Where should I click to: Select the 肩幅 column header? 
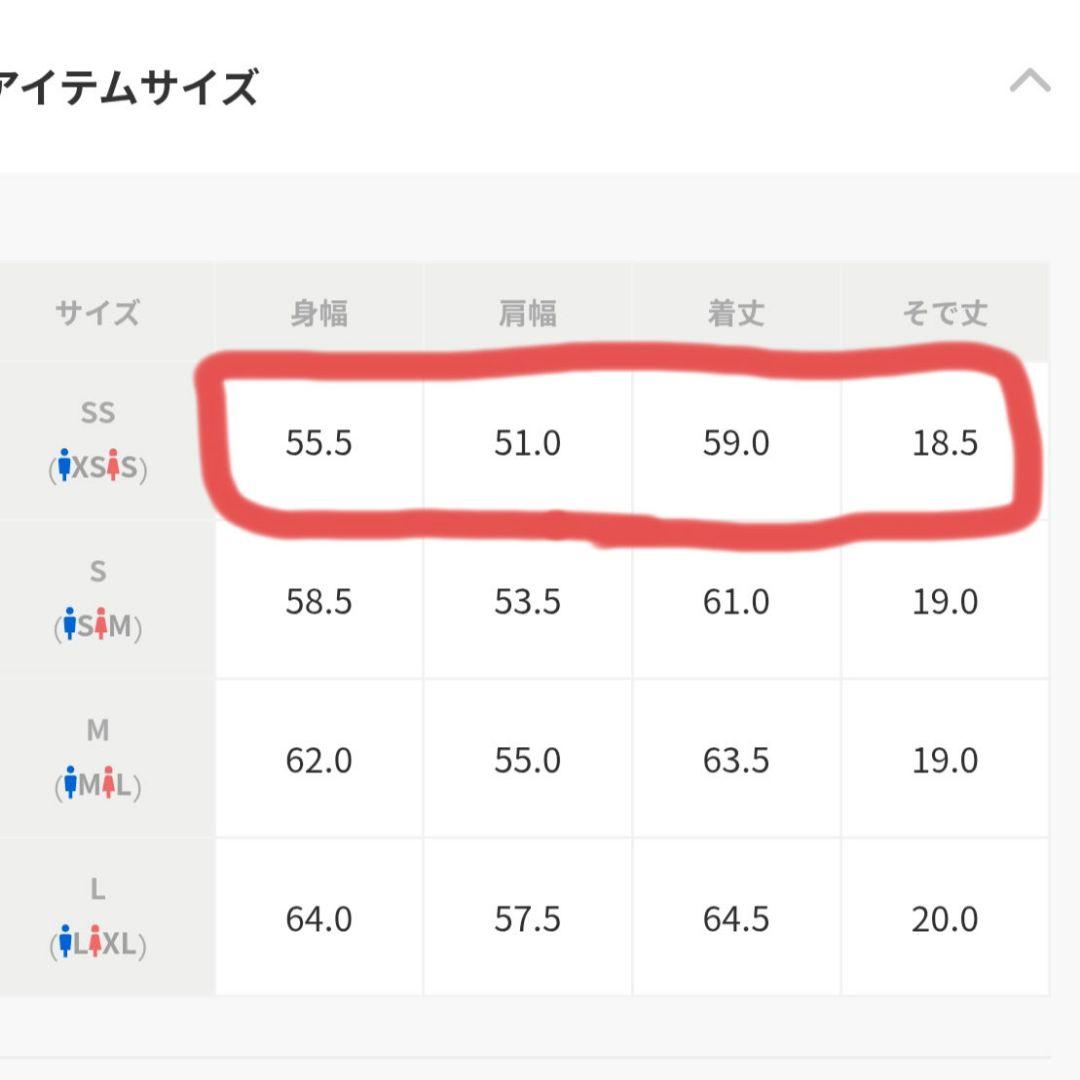528,313
